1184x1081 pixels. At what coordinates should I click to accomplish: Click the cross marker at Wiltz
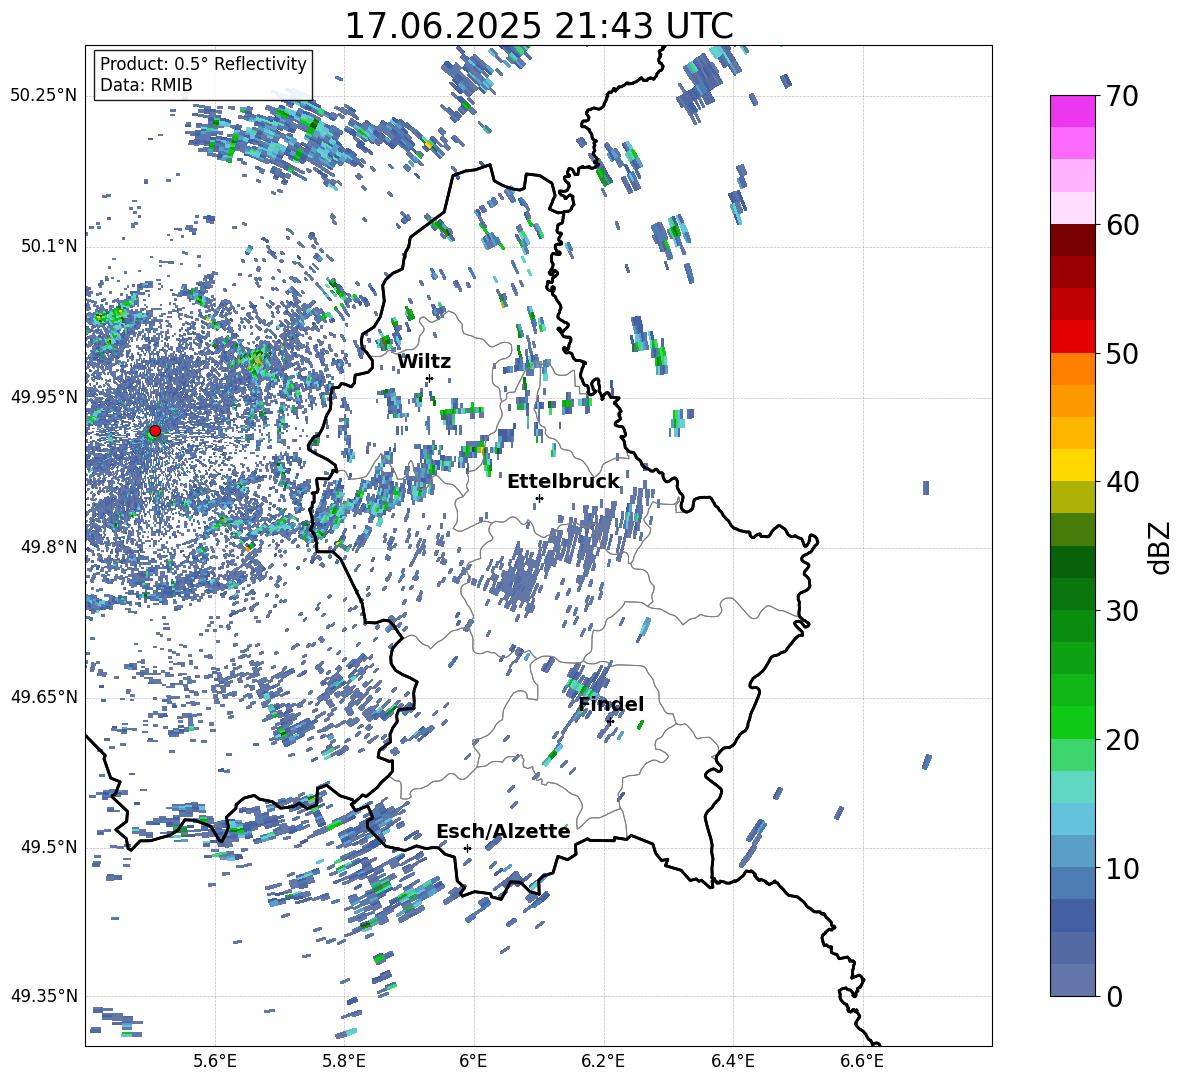(430, 378)
